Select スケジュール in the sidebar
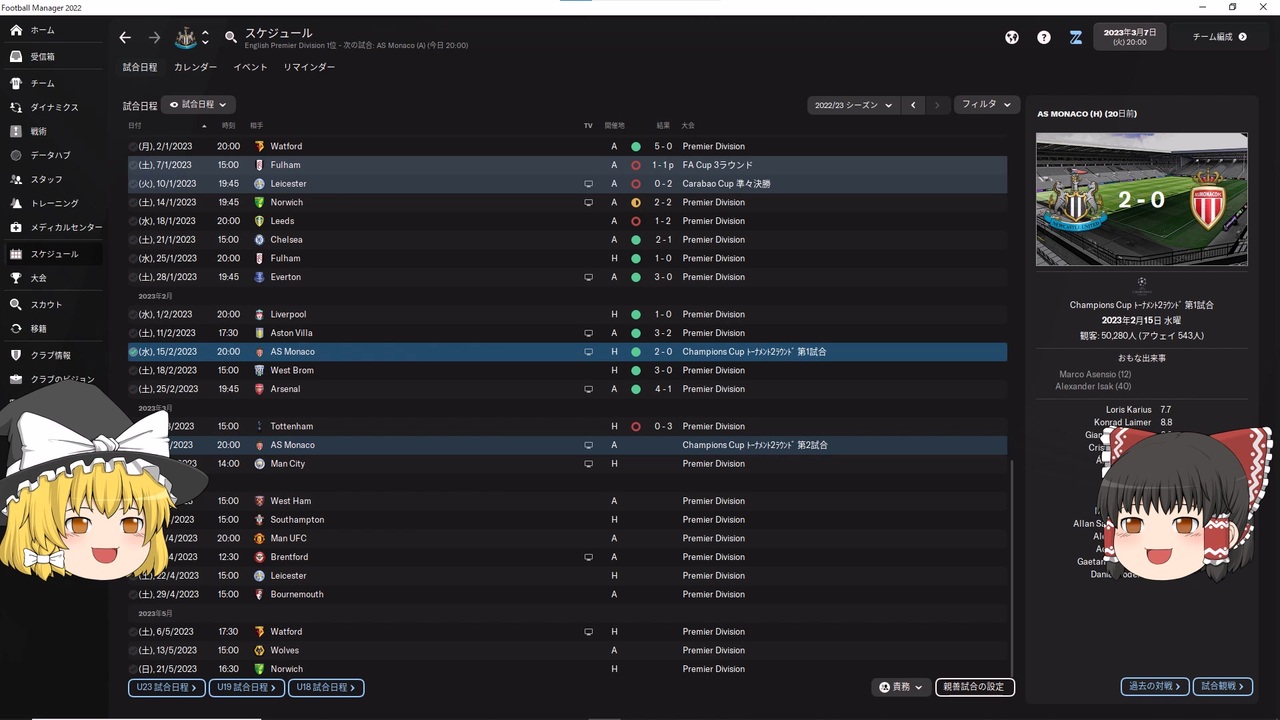 pos(53,254)
